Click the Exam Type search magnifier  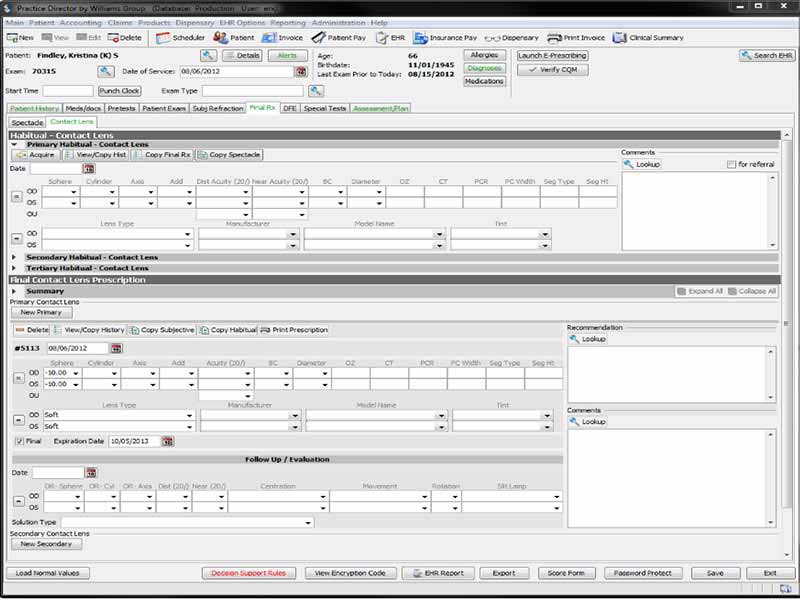point(316,91)
